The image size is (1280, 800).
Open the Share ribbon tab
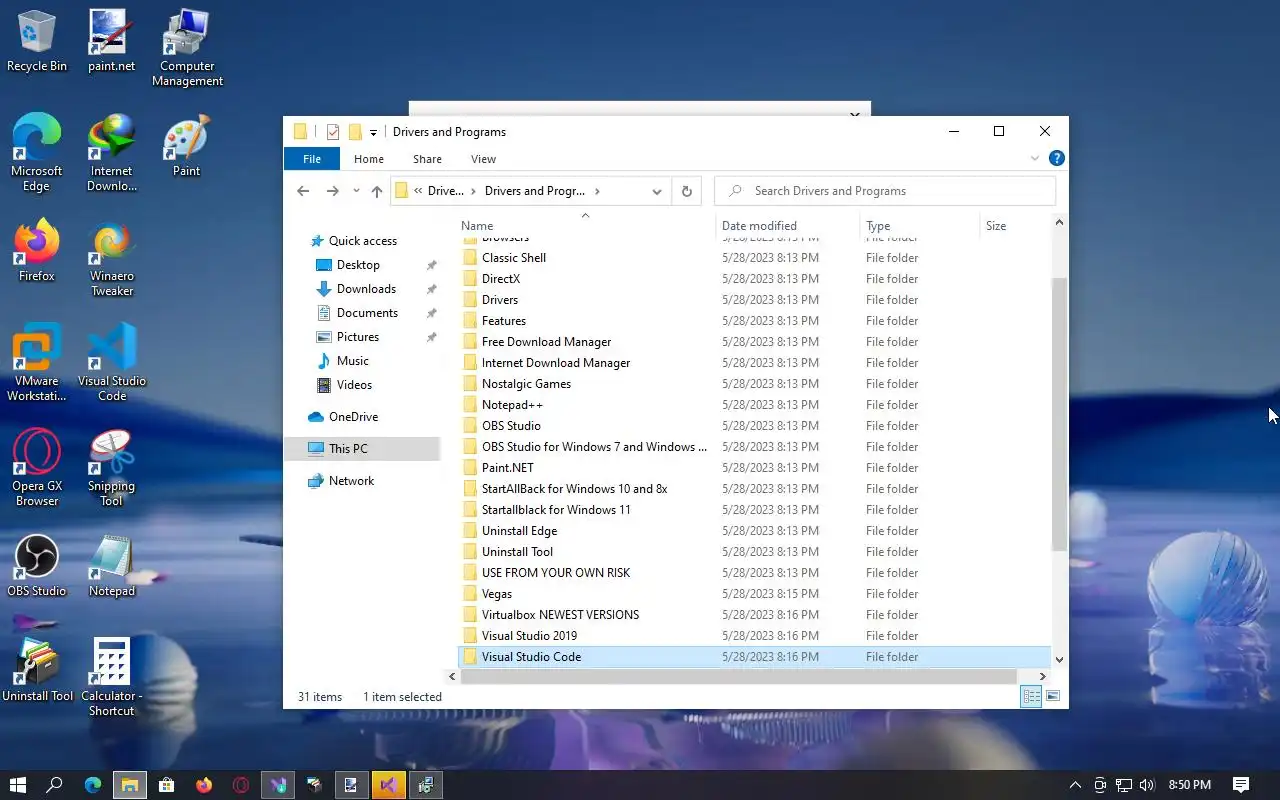pyautogui.click(x=427, y=159)
